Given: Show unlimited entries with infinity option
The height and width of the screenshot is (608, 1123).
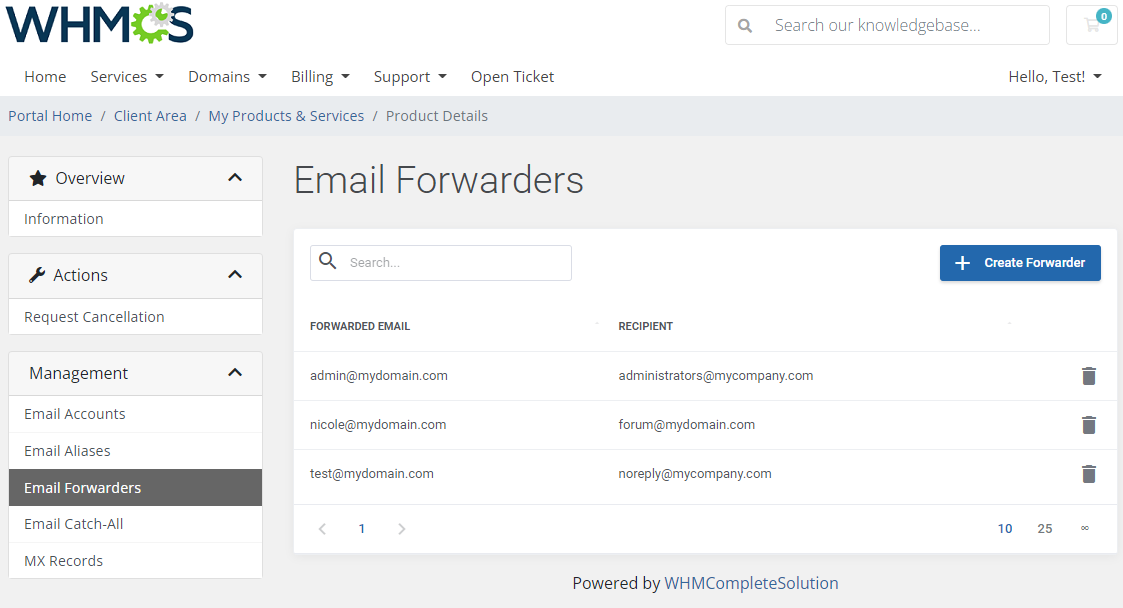Looking at the screenshot, I should pyautogui.click(x=1084, y=528).
